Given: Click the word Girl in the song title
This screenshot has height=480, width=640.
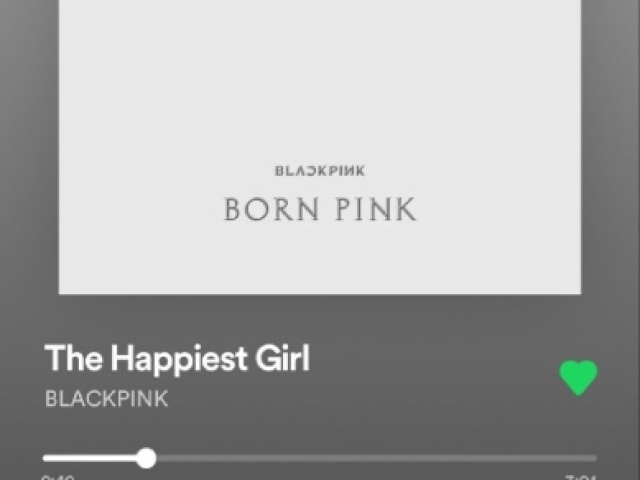Looking at the screenshot, I should [x=282, y=358].
